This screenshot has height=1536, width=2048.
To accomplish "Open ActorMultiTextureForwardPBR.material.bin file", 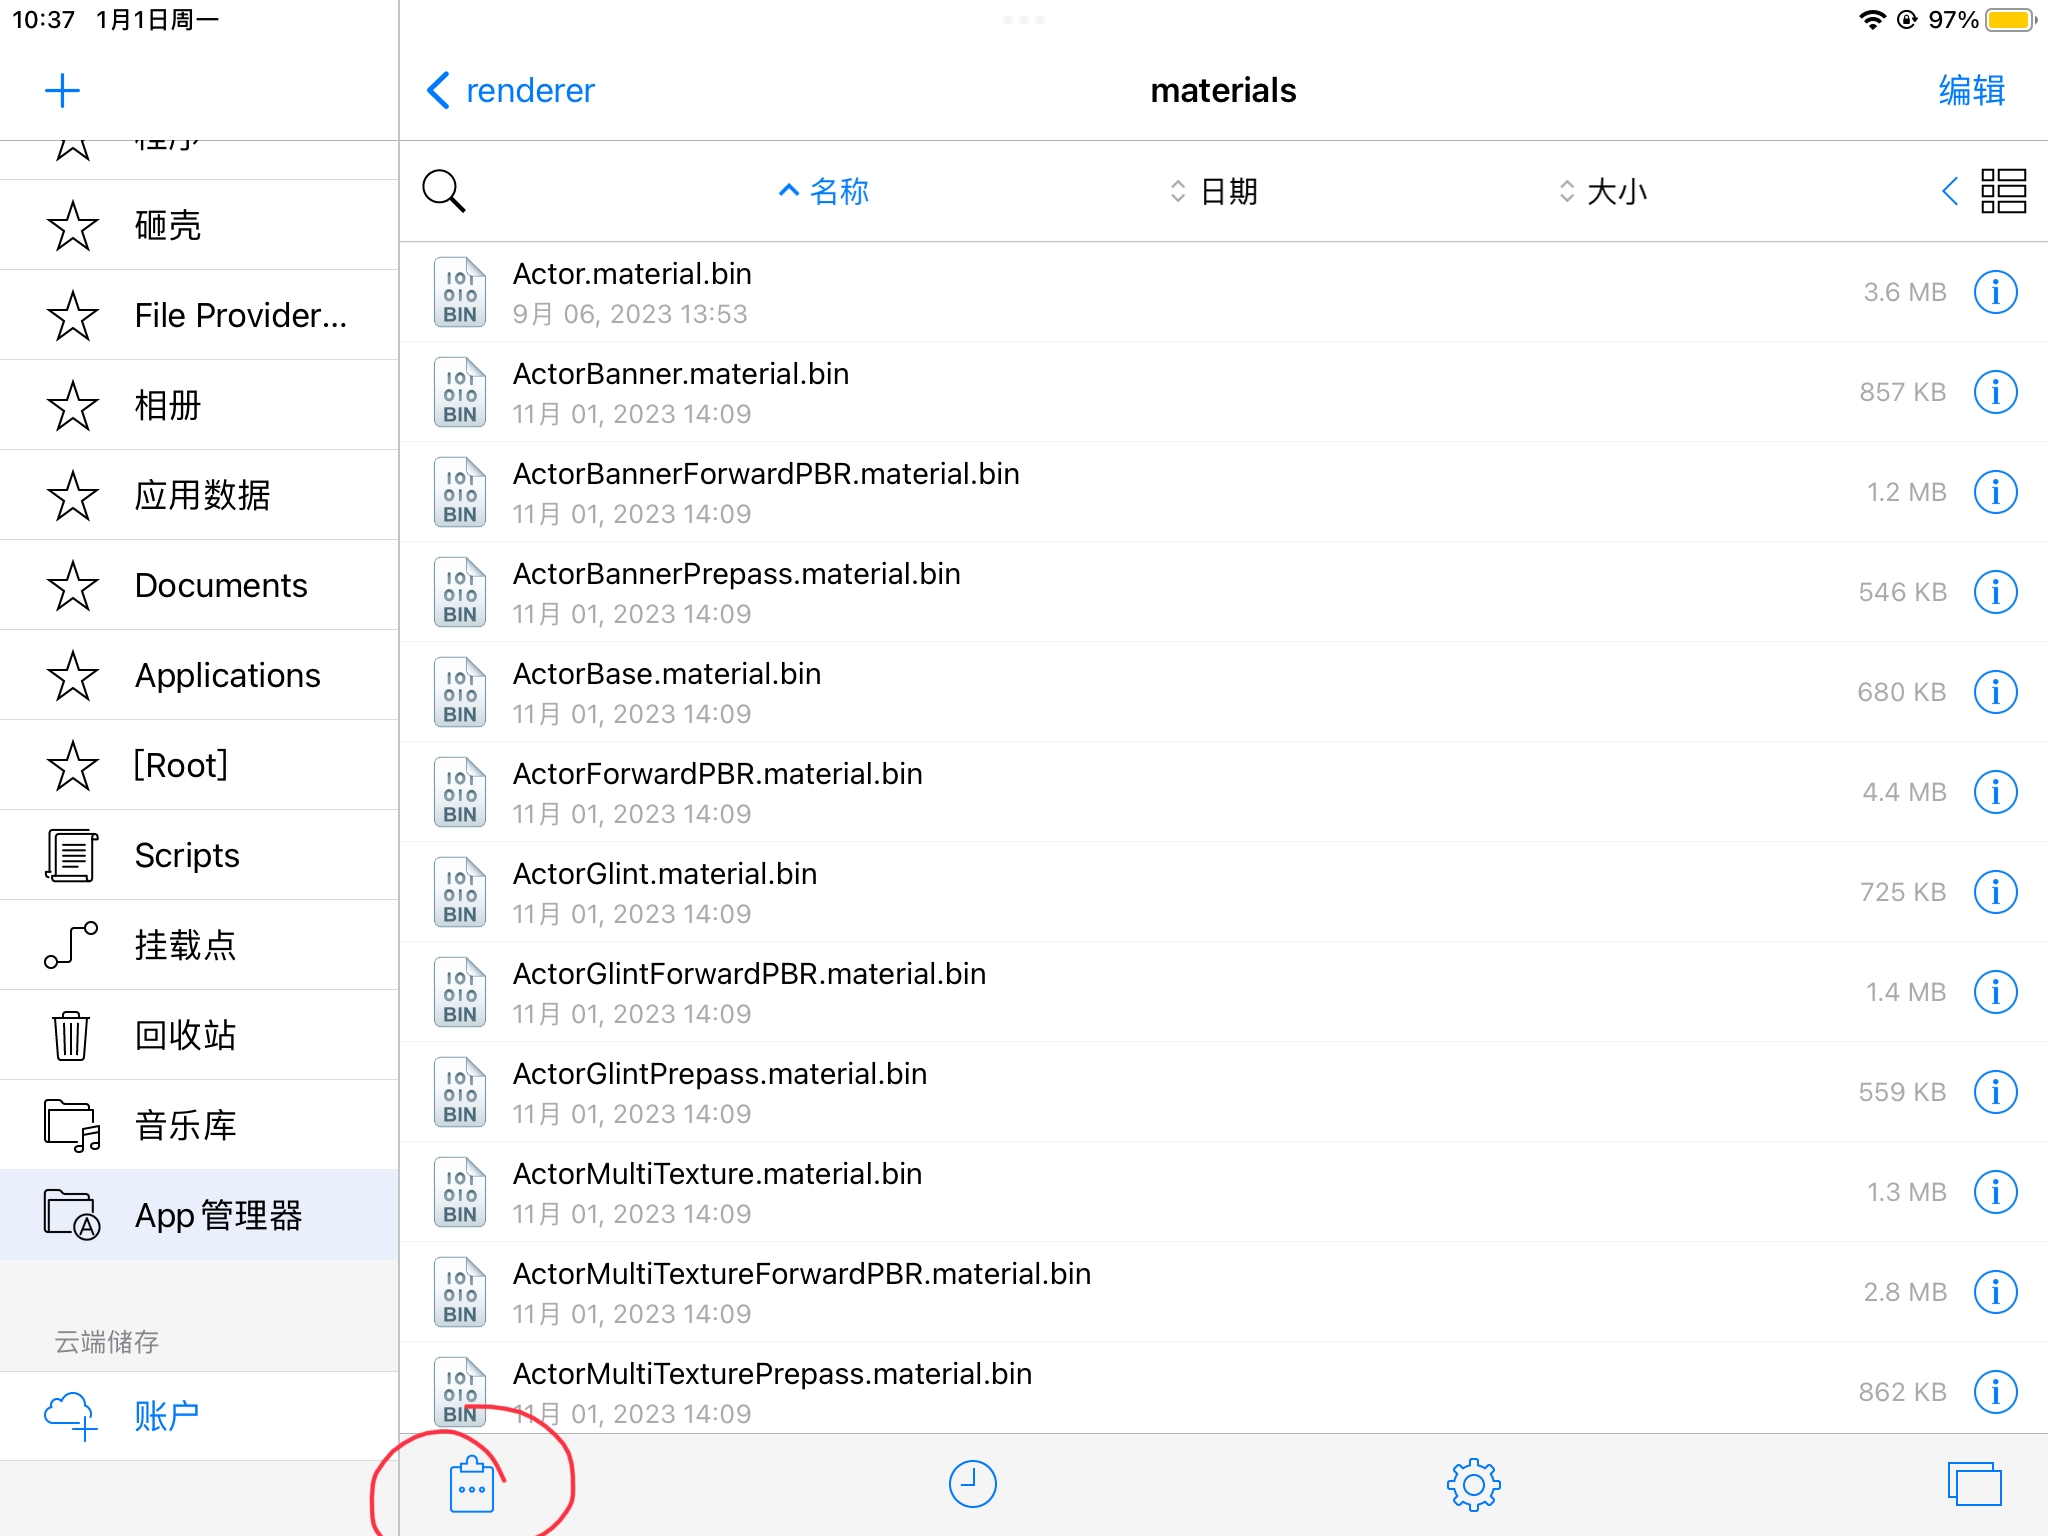I will coord(1223,1292).
